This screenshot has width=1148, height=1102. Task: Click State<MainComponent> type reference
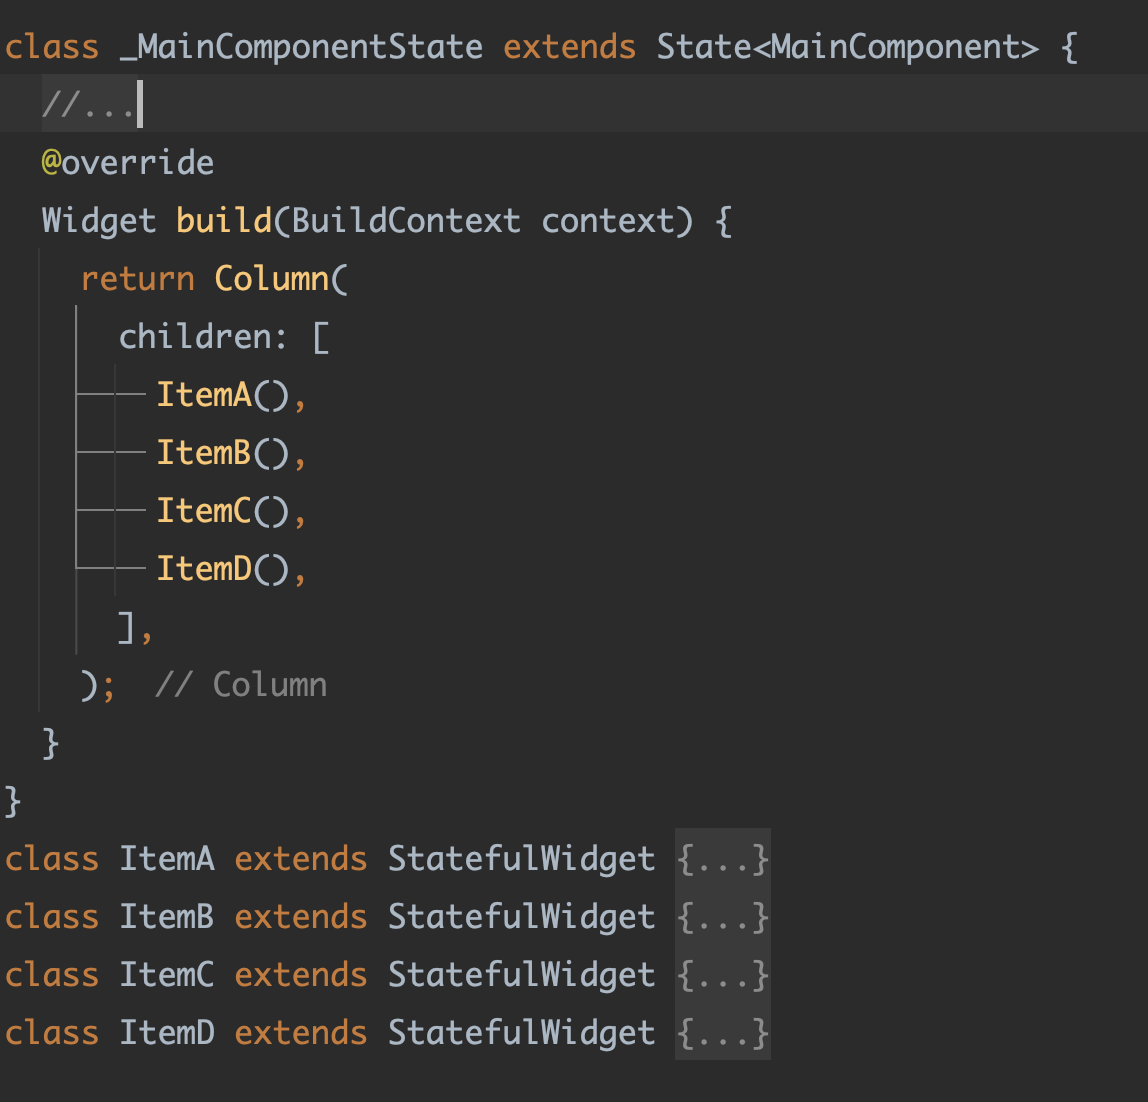pyautogui.click(x=848, y=47)
